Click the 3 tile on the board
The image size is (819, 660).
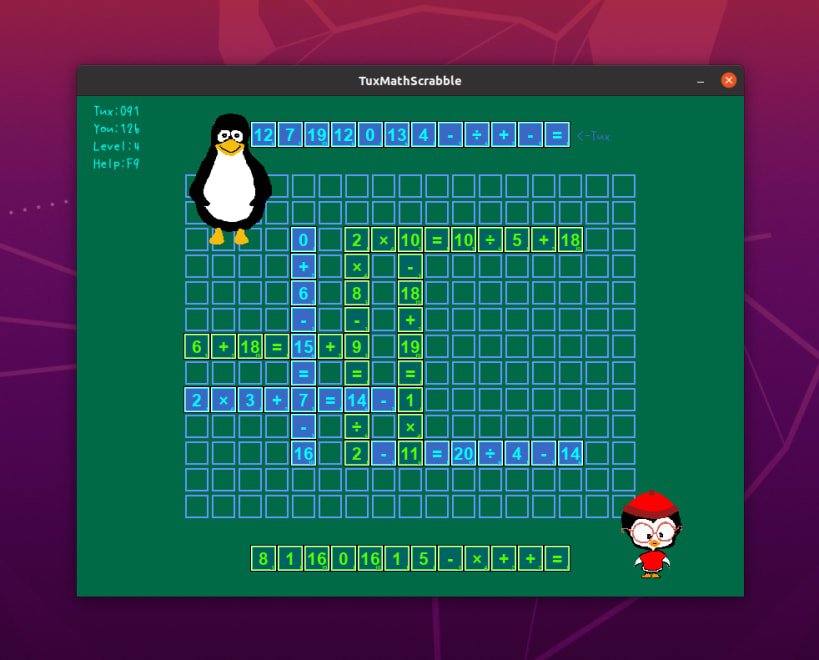[250, 400]
